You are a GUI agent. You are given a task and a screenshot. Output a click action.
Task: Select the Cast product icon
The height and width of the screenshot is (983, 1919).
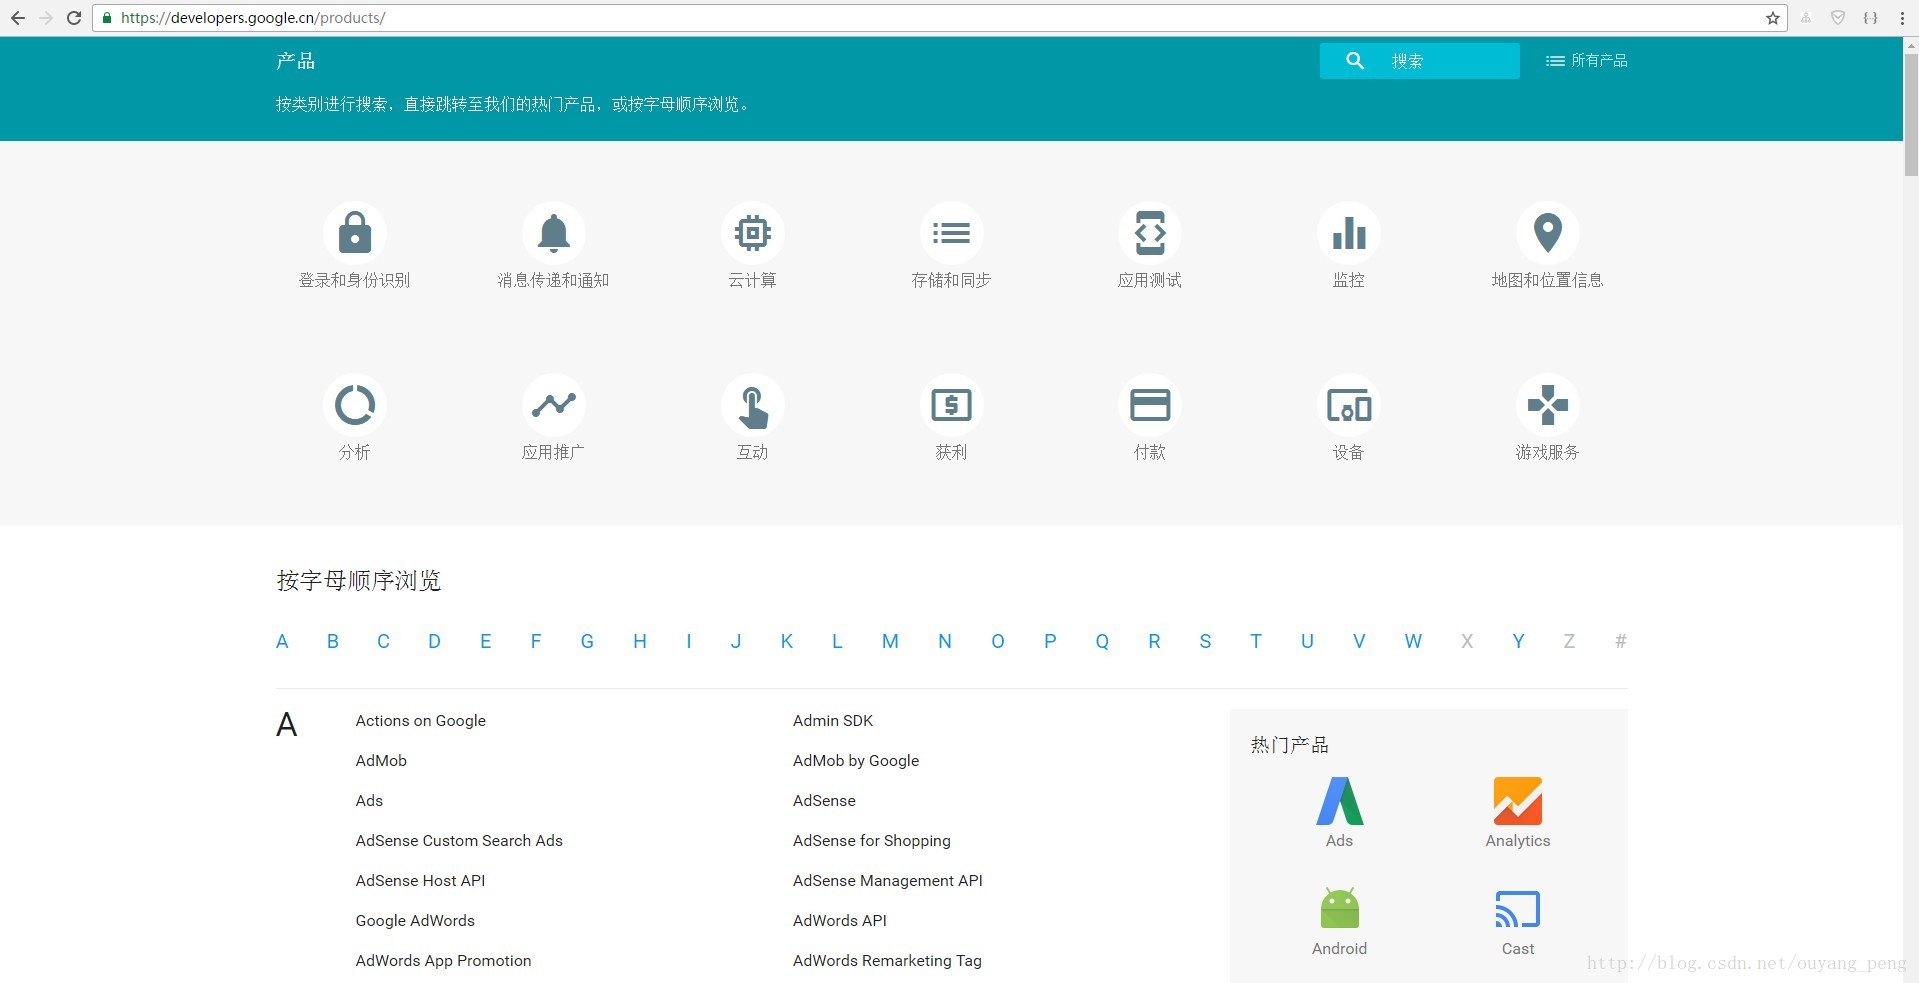1518,909
